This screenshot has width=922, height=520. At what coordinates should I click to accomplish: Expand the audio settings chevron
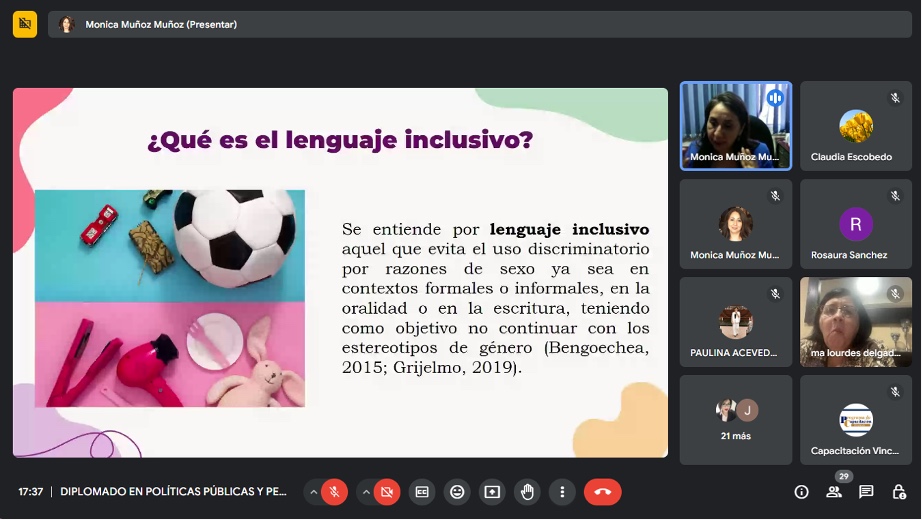point(313,492)
